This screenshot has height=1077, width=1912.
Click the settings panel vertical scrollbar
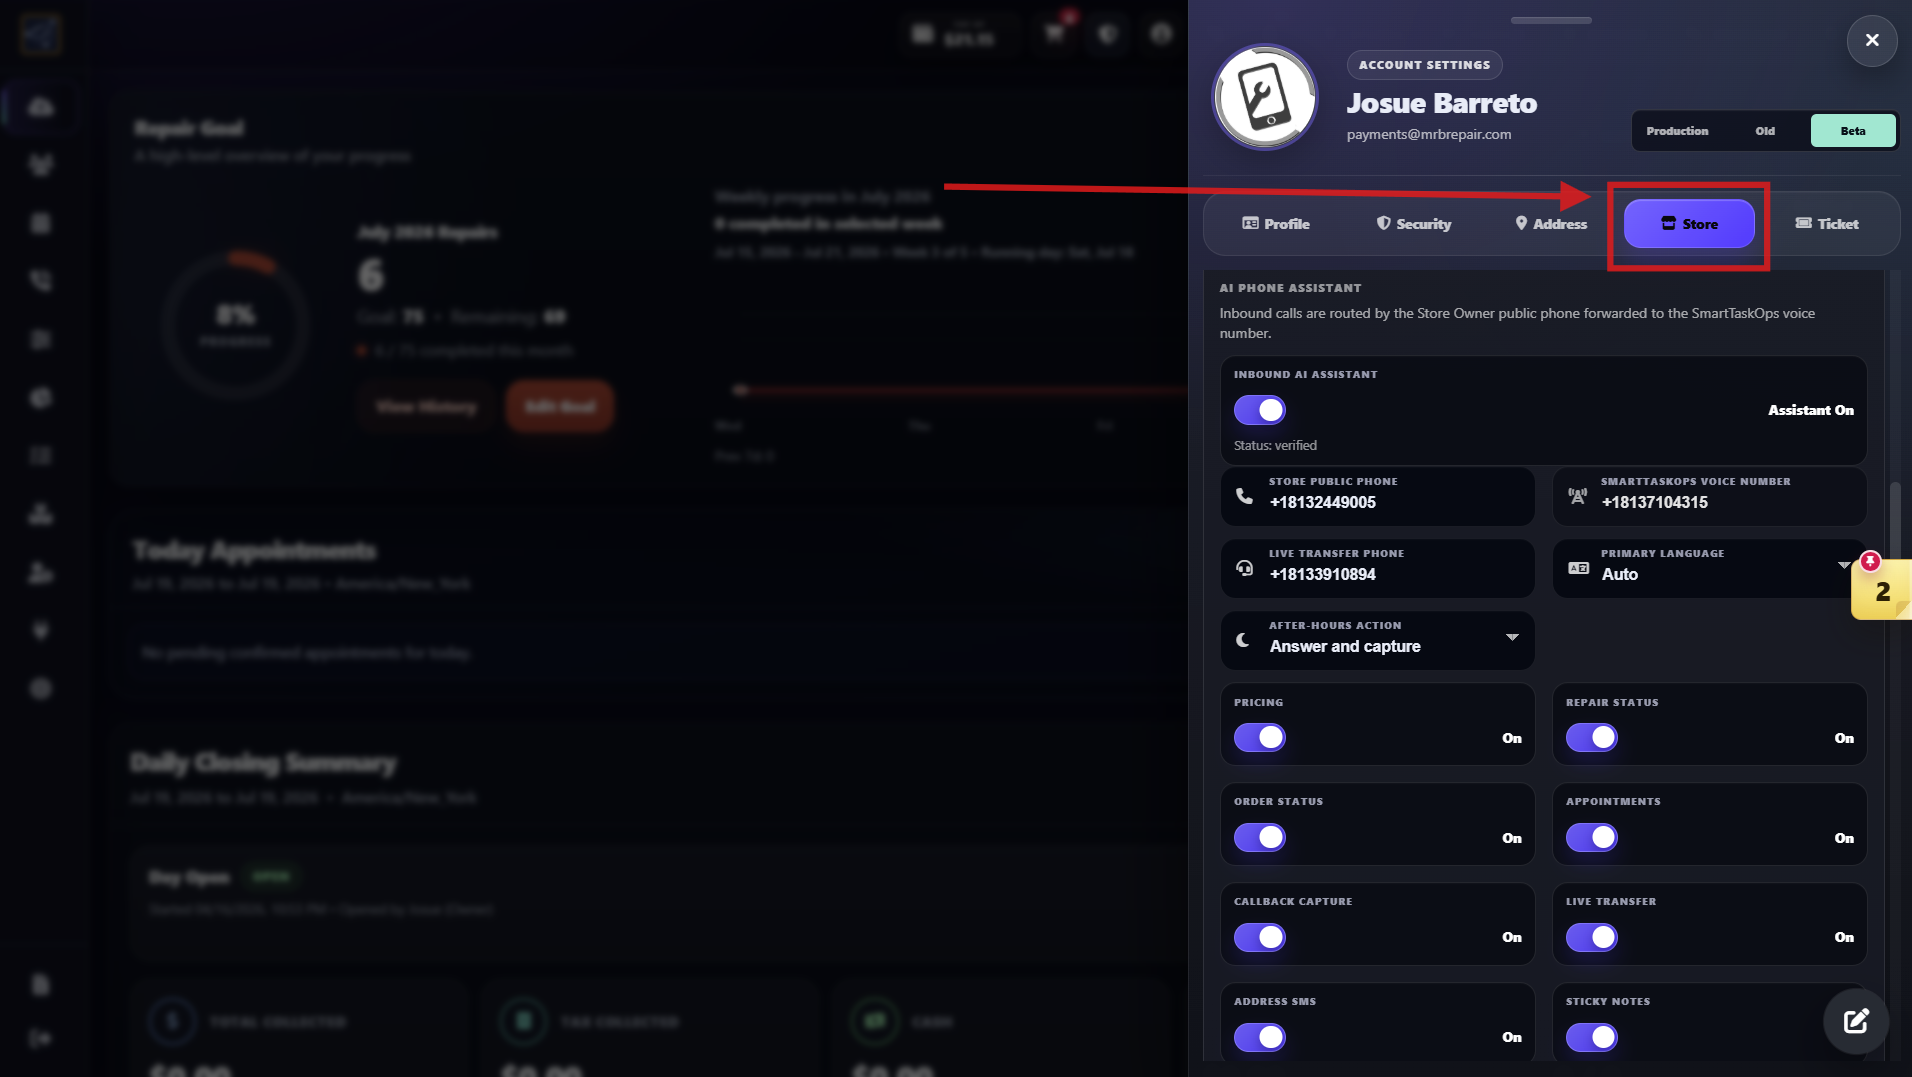pyautogui.click(x=1894, y=520)
